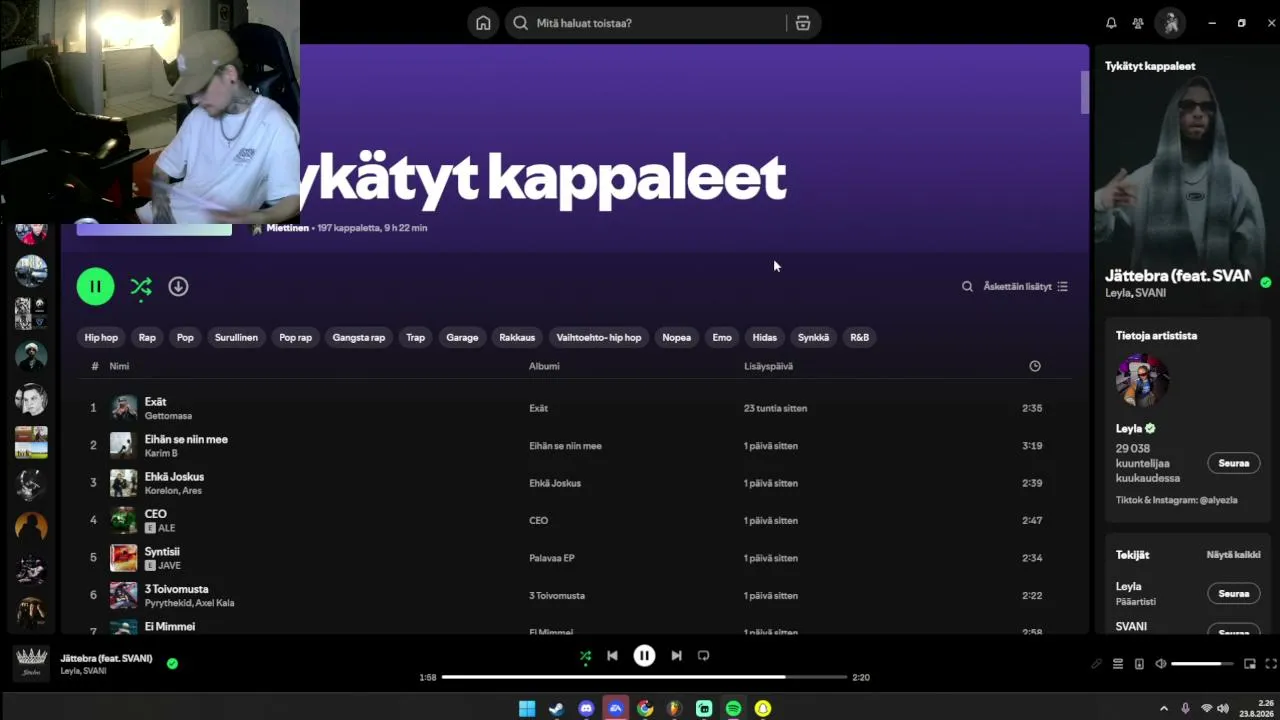Viewport: 1280px width, 720px height.
Task: Click the now playing album cover thumbnail
Action: (32, 663)
